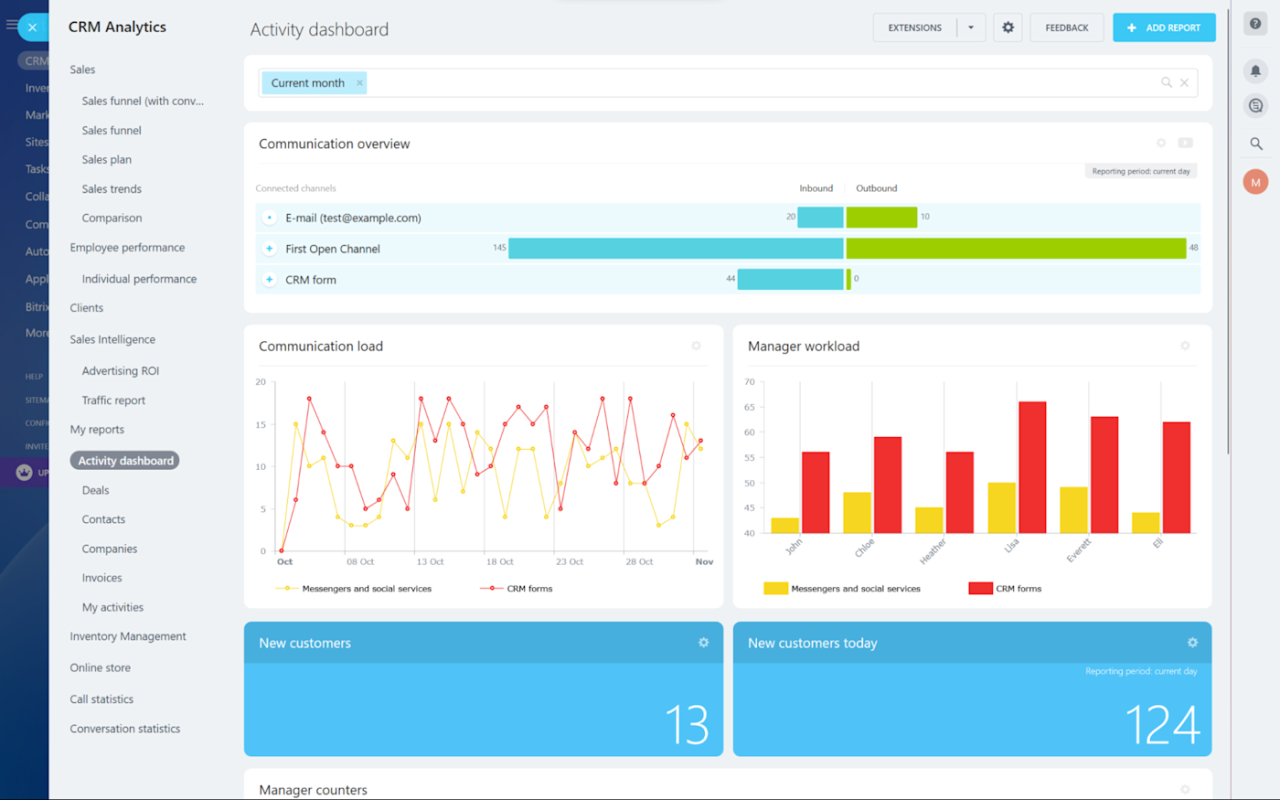Screen dimensions: 1280x800
Task: Select Deals under My reports
Action: [x=95, y=490]
